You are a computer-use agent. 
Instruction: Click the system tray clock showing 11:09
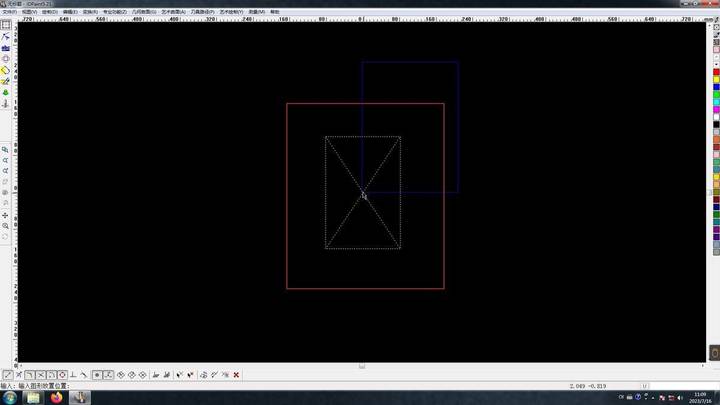coord(700,398)
